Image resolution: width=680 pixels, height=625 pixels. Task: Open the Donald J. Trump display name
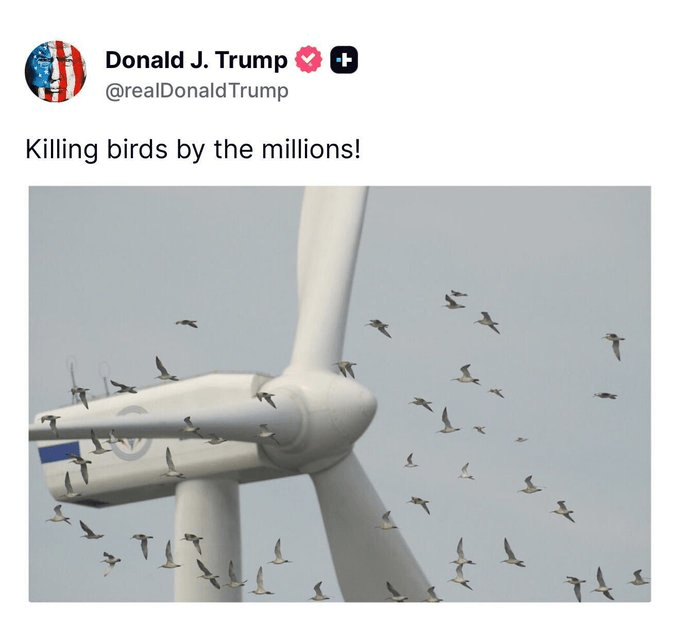click(196, 59)
